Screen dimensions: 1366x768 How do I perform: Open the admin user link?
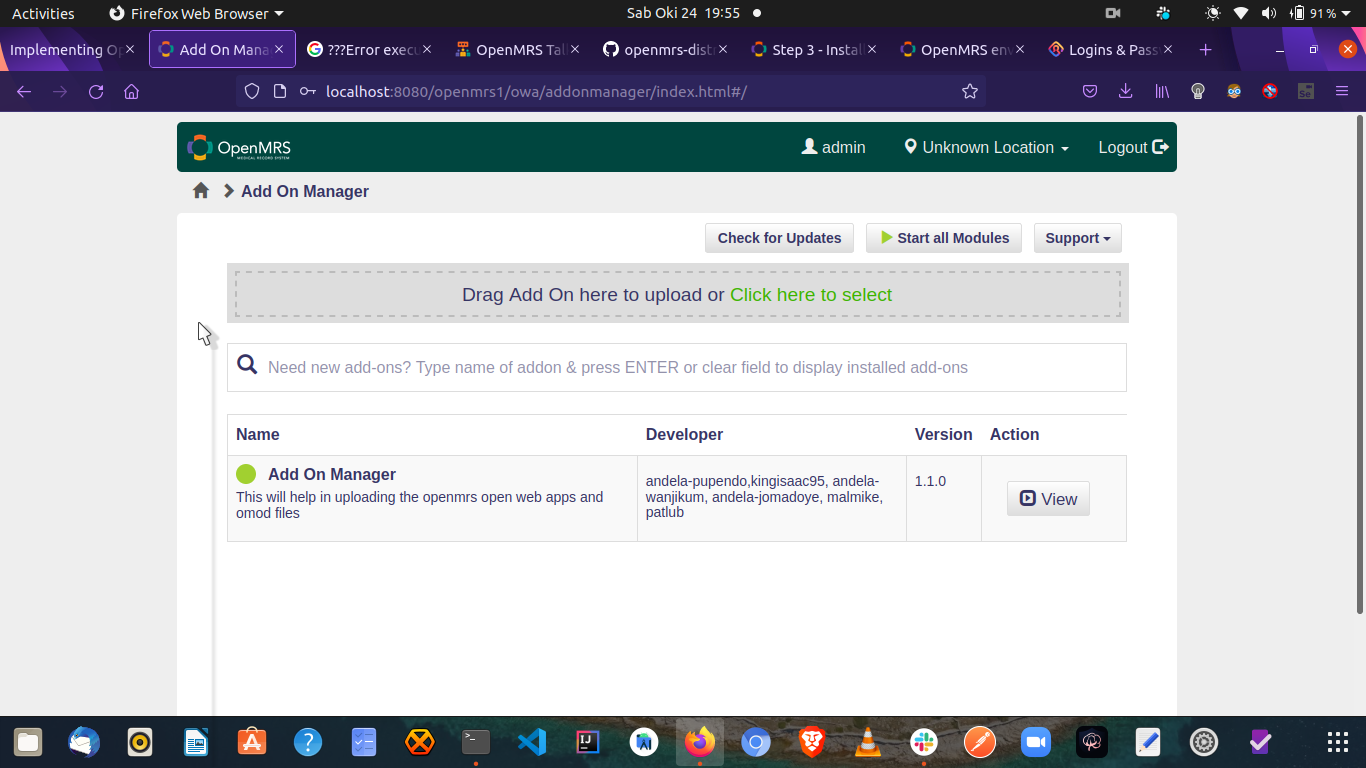[834, 147]
